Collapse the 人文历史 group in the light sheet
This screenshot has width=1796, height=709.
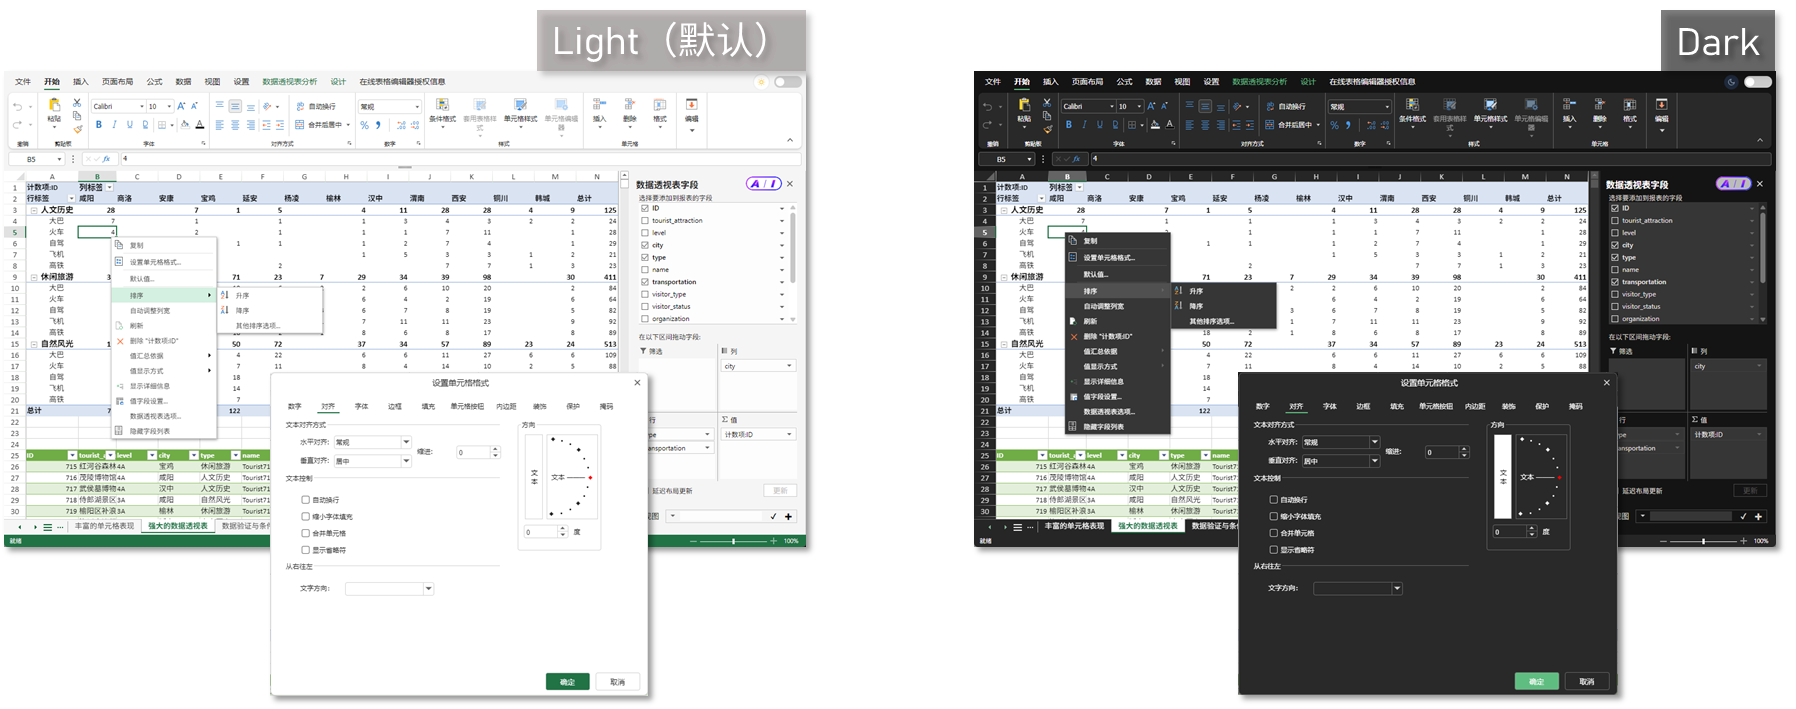click(x=34, y=210)
